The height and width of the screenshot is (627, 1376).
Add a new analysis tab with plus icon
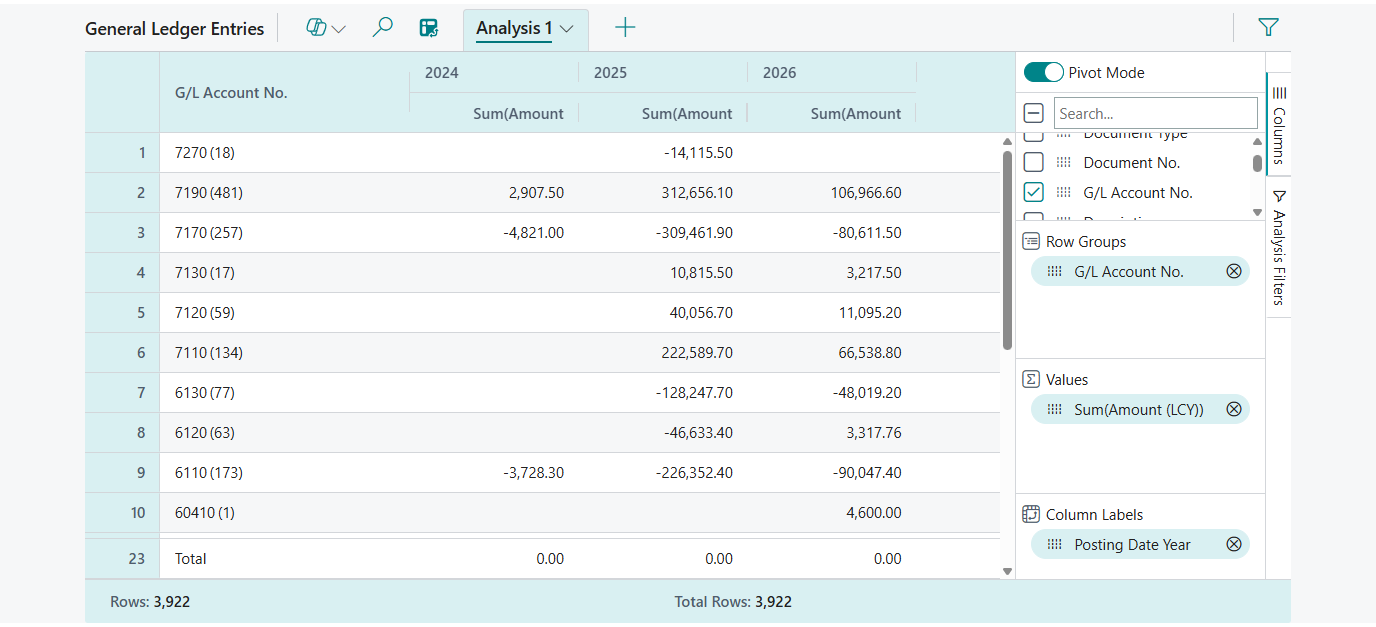625,27
